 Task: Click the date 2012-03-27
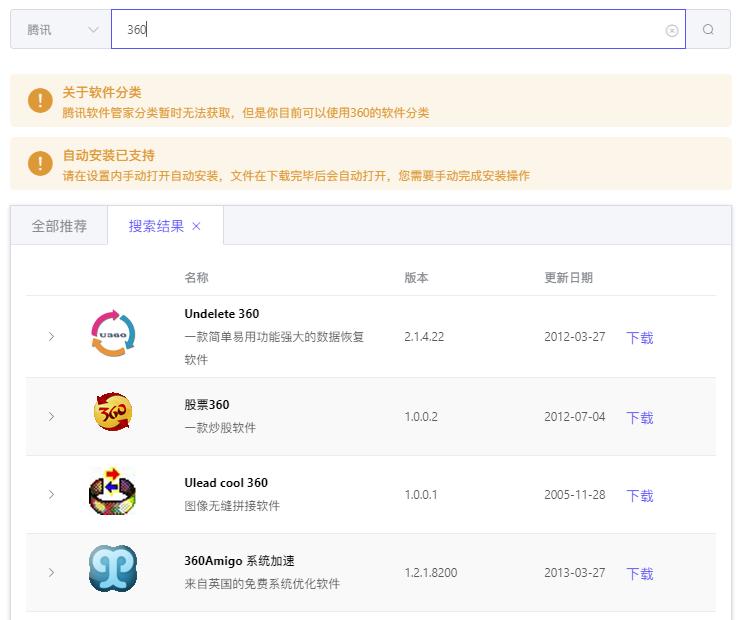click(575, 337)
